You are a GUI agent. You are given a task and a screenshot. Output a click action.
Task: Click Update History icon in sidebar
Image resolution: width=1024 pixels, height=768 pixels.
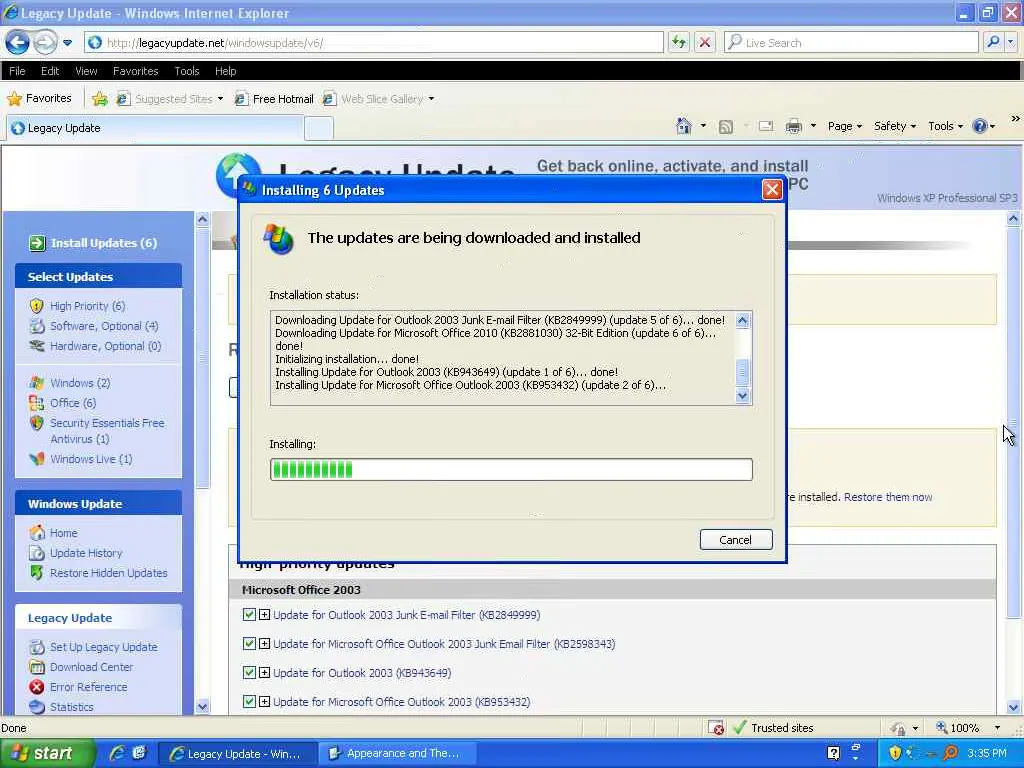[x=37, y=552]
